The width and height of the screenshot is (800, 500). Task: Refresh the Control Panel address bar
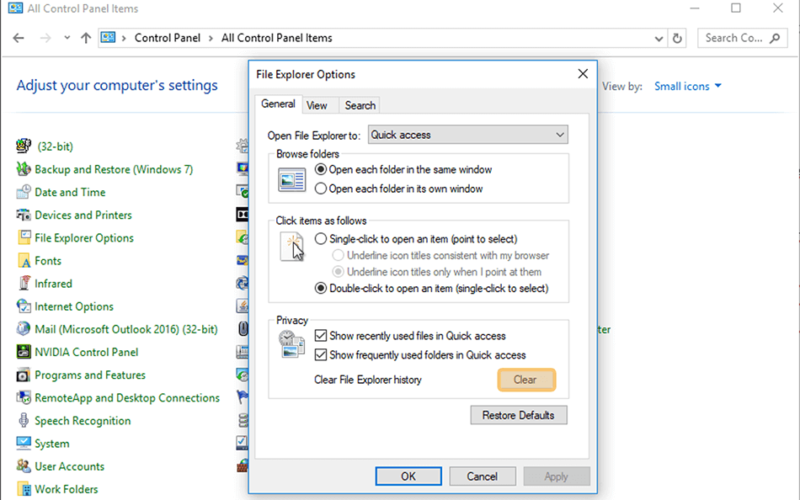[x=677, y=38]
